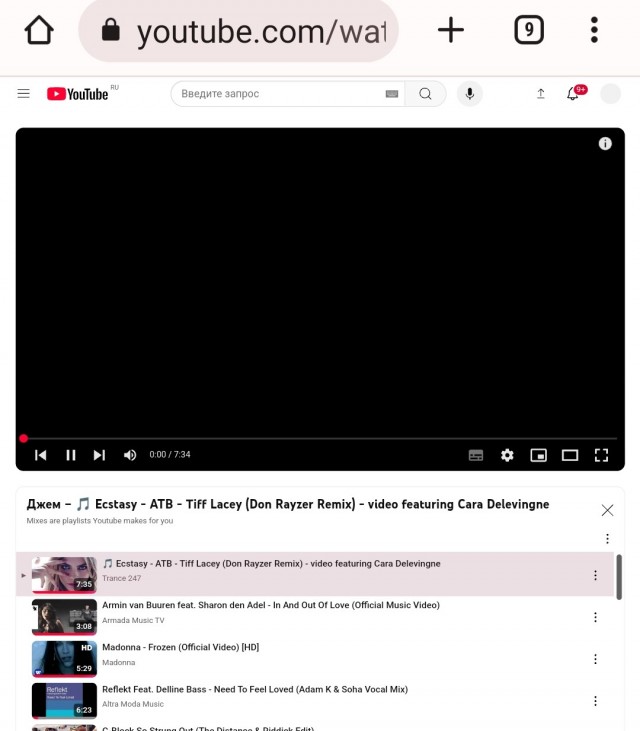Tap the browser home icon
Viewport: 640px width, 731px height.
[x=39, y=30]
